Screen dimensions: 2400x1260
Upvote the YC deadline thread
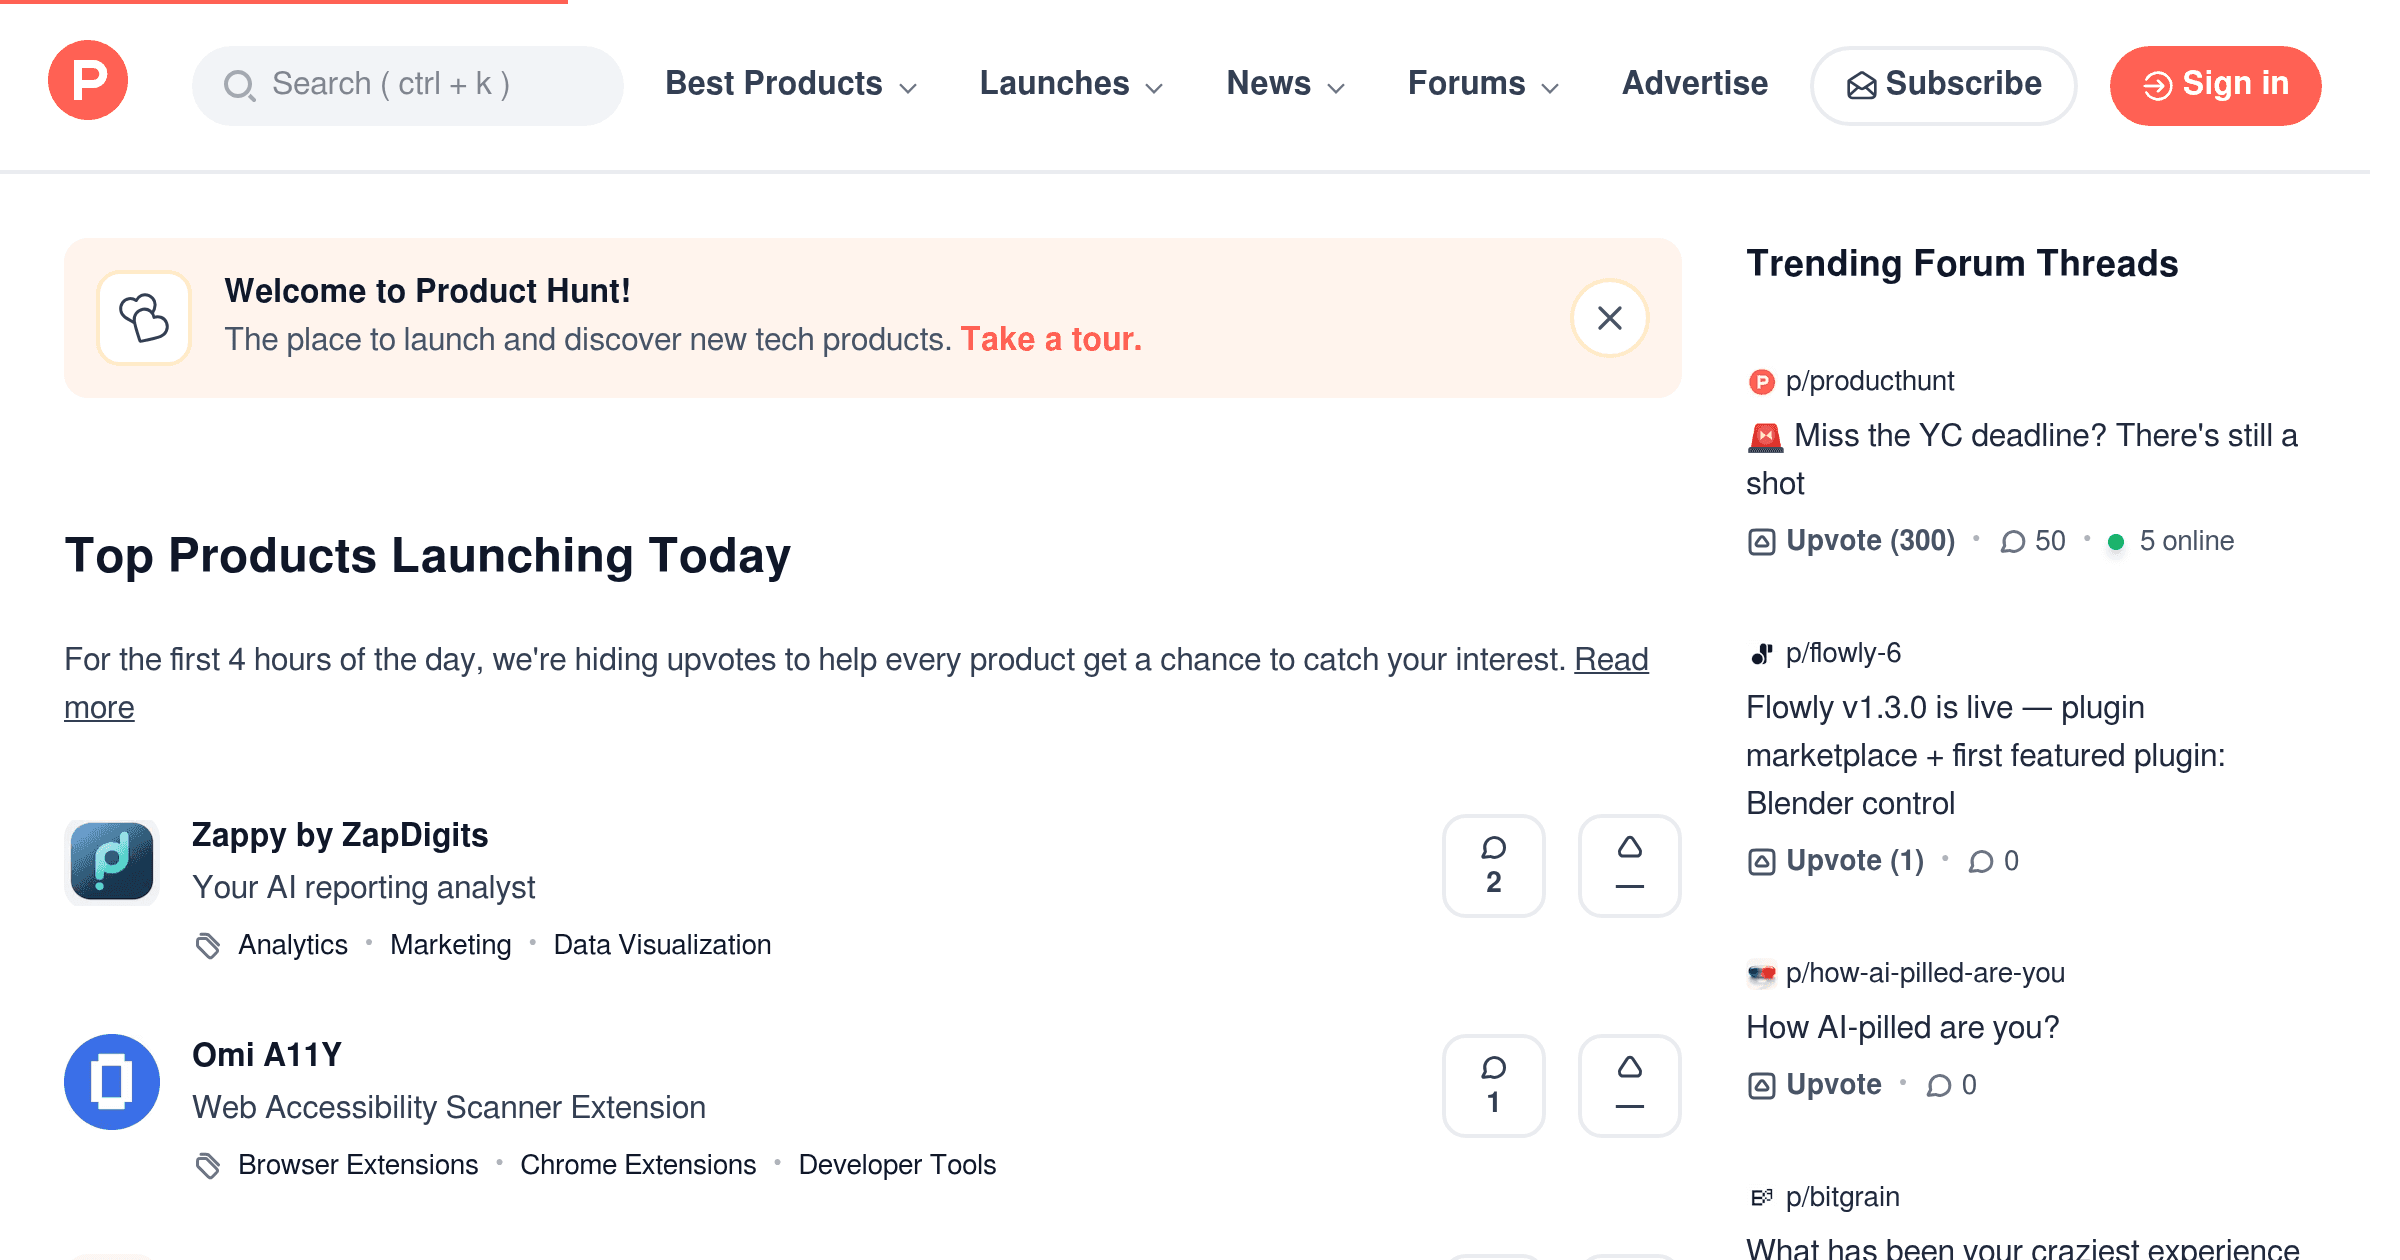[1851, 541]
